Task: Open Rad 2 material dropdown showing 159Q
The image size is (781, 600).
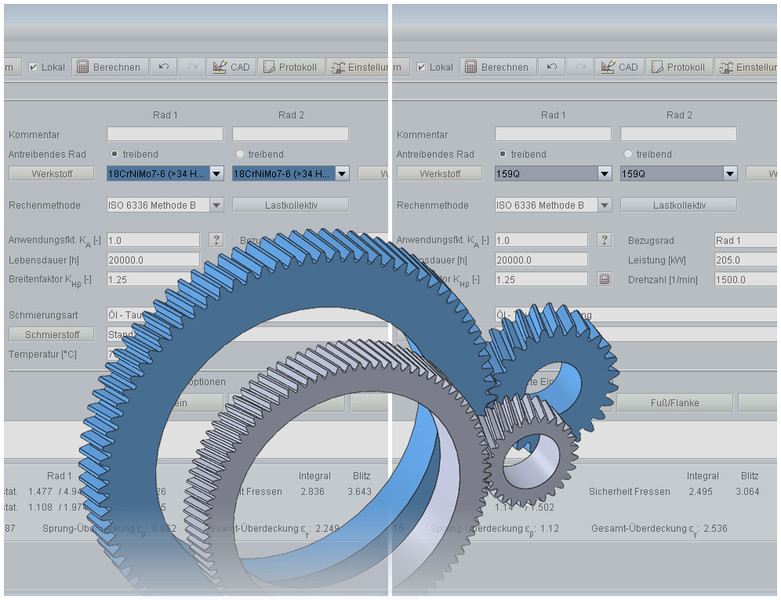Action: (729, 173)
